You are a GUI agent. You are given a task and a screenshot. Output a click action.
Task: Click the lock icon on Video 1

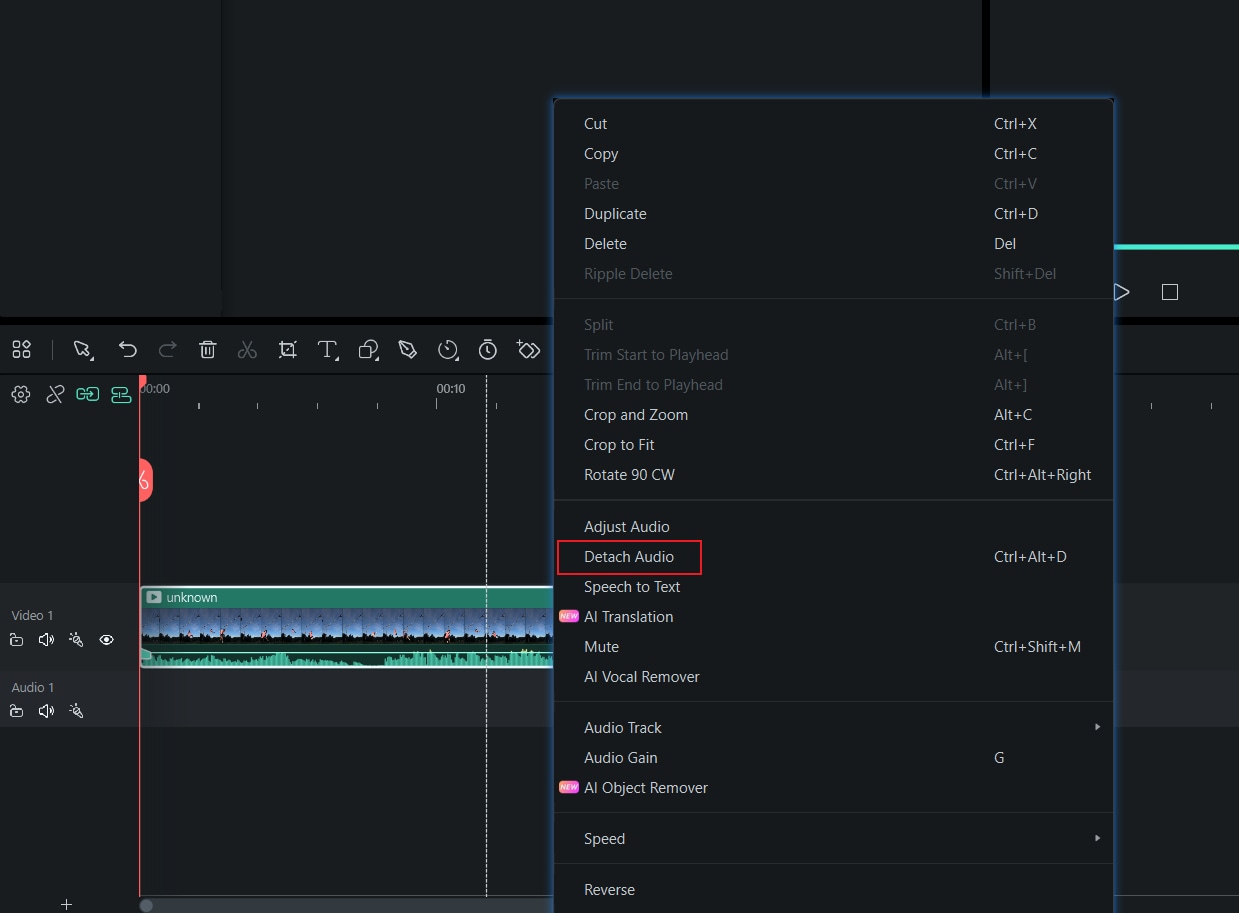tap(17, 640)
